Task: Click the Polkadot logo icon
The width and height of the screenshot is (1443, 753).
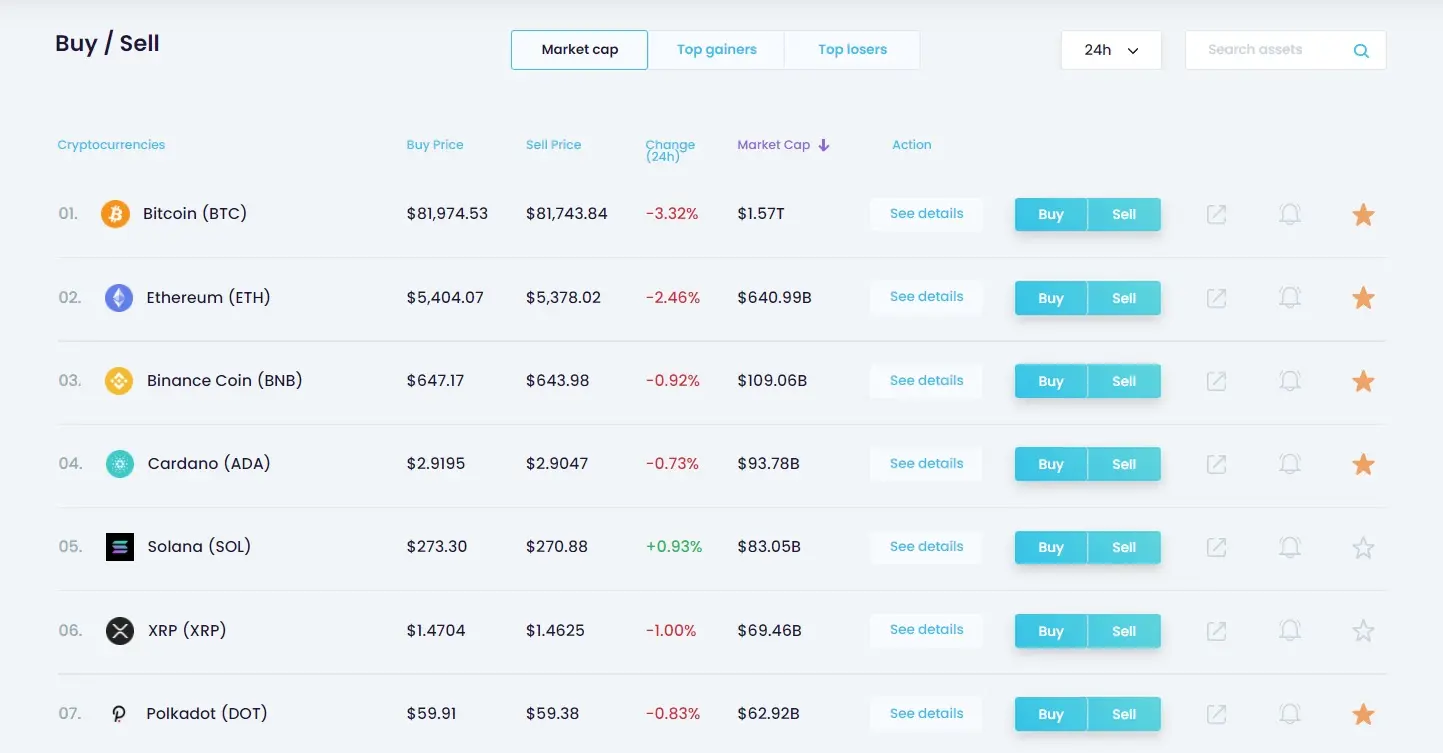Action: (x=119, y=714)
